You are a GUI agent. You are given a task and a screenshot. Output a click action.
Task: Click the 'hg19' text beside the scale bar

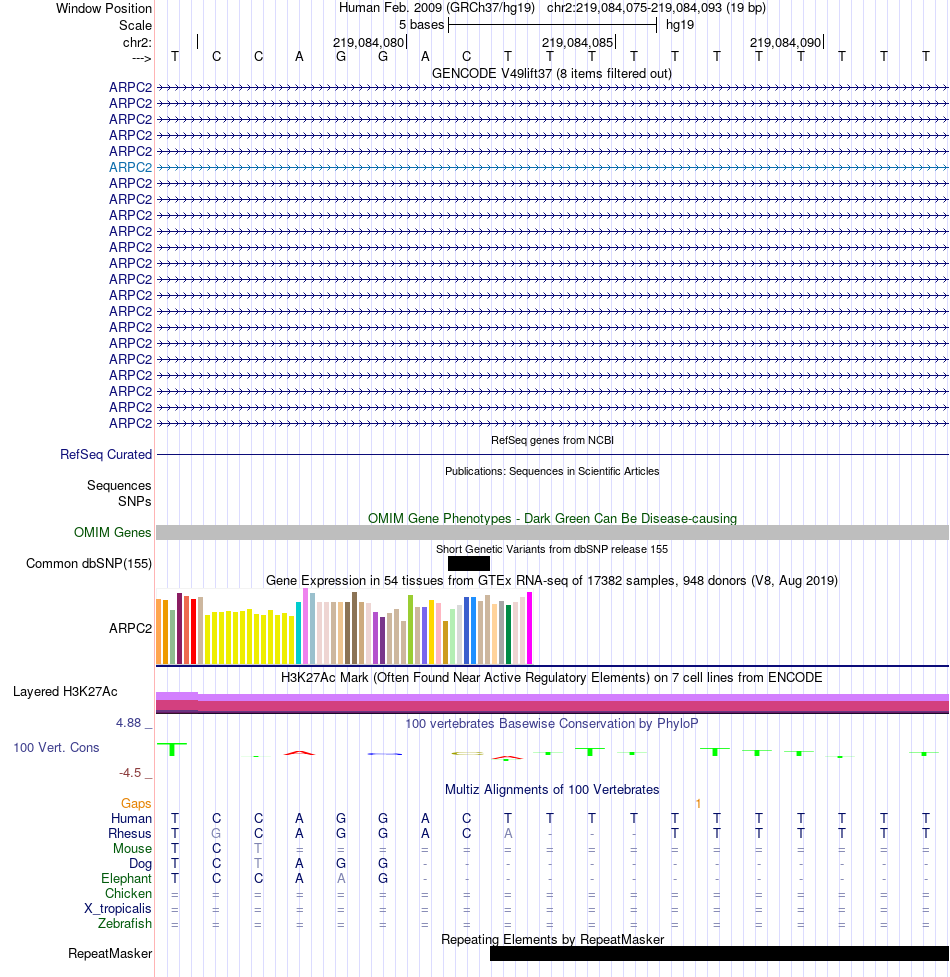pyautogui.click(x=680, y=25)
